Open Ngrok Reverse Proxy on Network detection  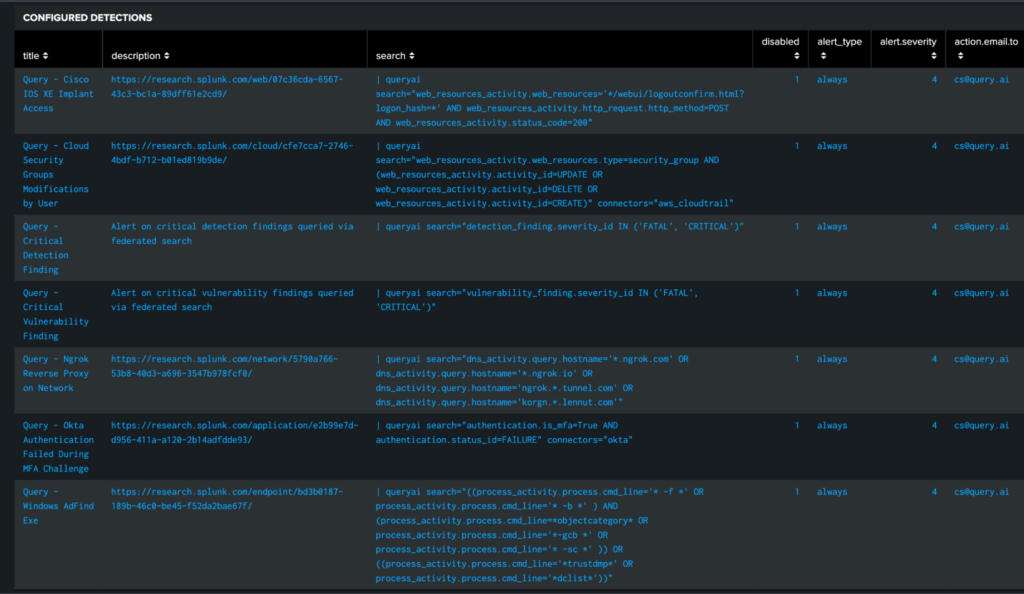(x=56, y=373)
